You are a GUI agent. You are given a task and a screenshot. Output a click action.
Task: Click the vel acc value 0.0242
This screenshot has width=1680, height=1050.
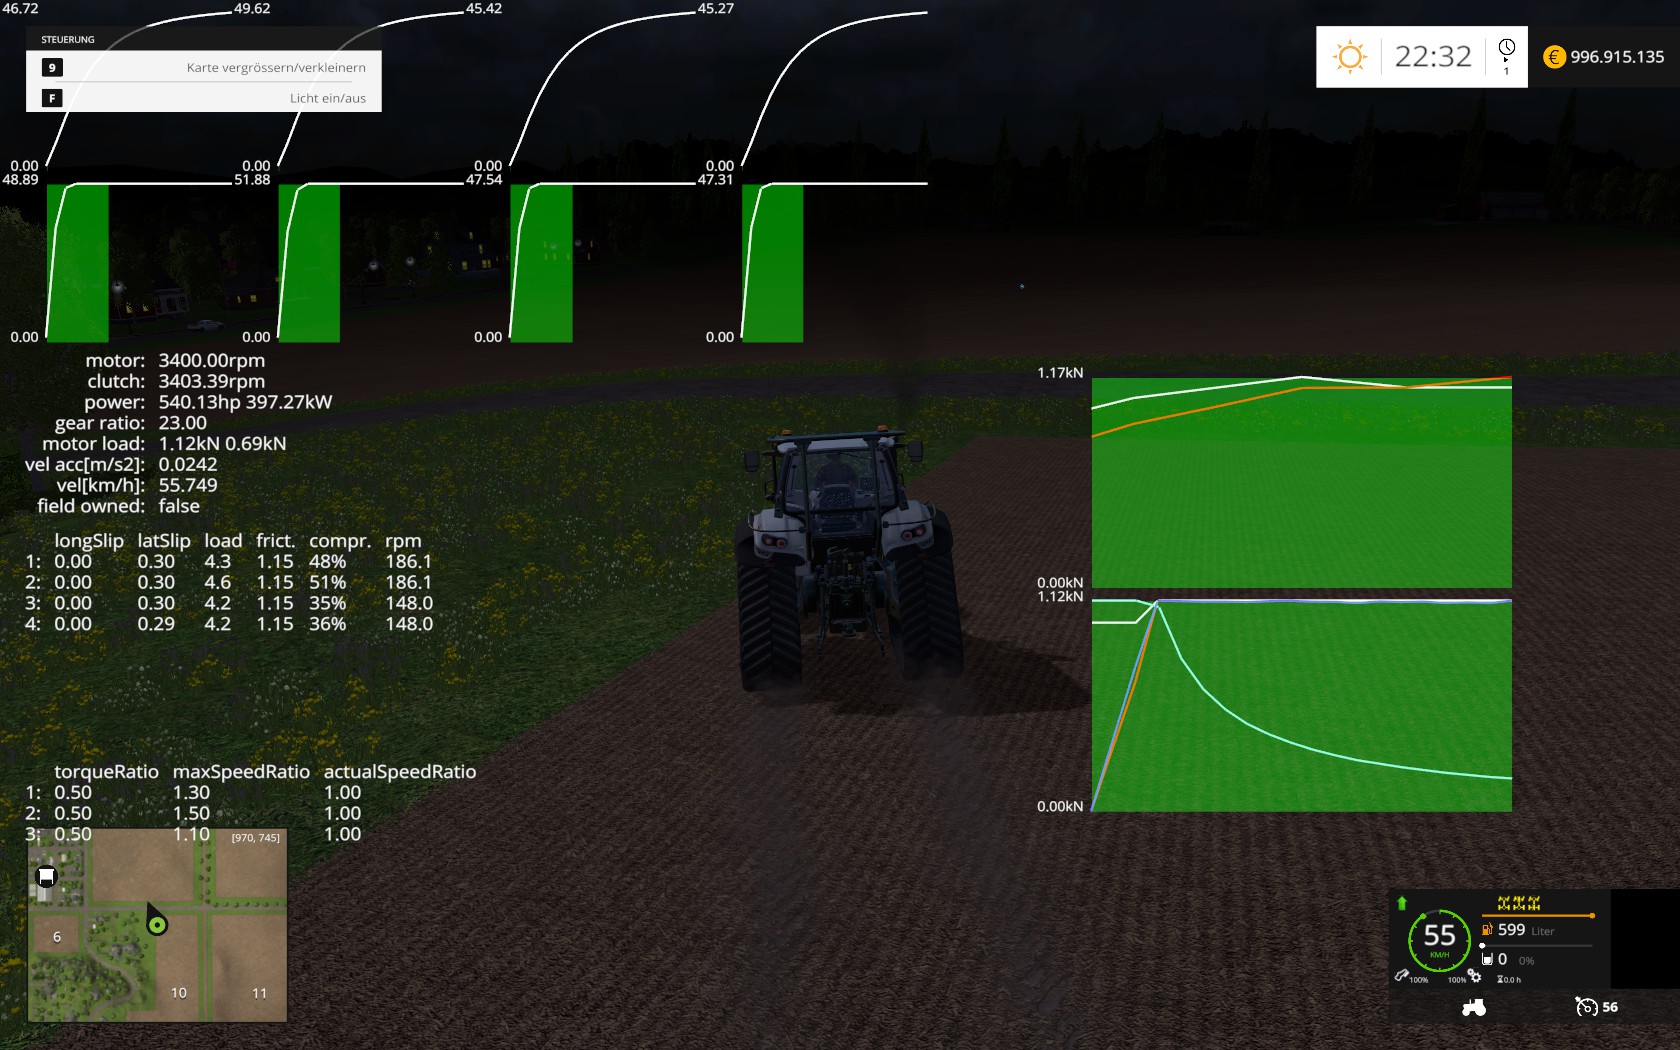tap(188, 464)
